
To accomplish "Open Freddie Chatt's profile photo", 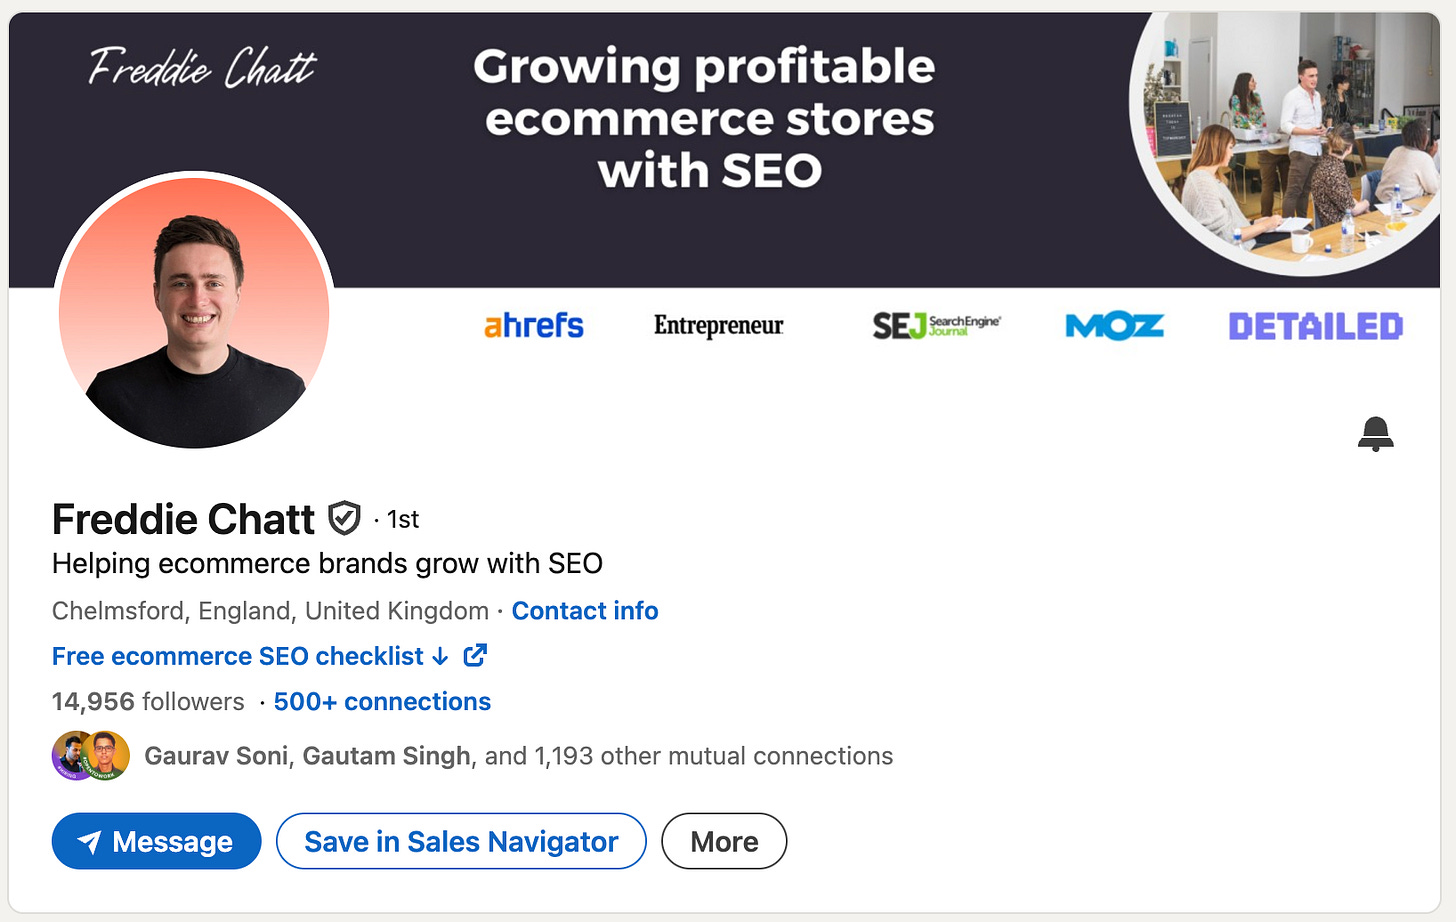I will click(x=194, y=311).
